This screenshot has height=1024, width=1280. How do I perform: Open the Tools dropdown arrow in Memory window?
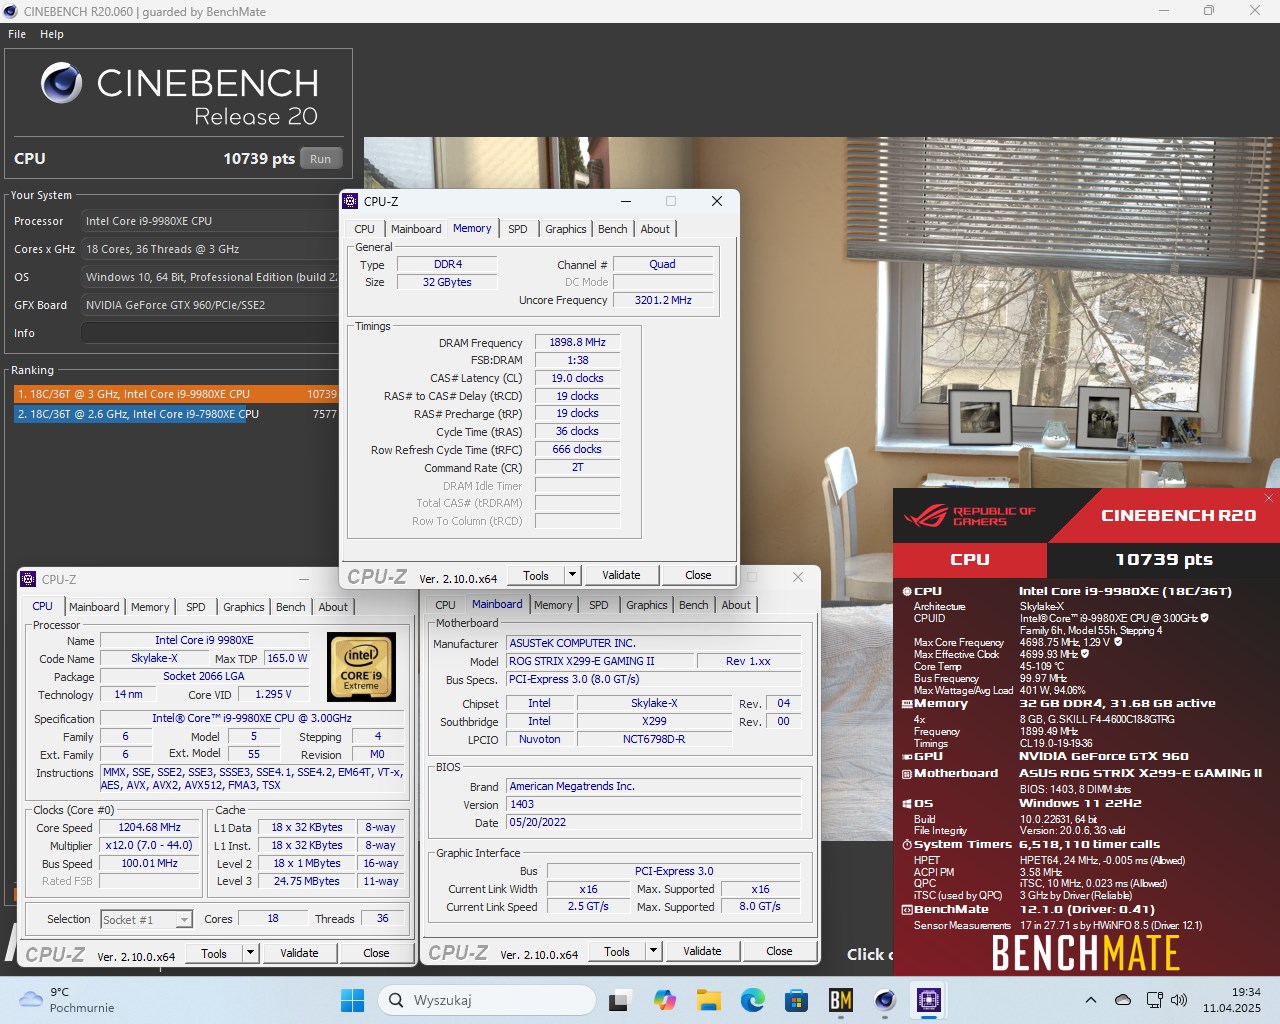(x=572, y=575)
